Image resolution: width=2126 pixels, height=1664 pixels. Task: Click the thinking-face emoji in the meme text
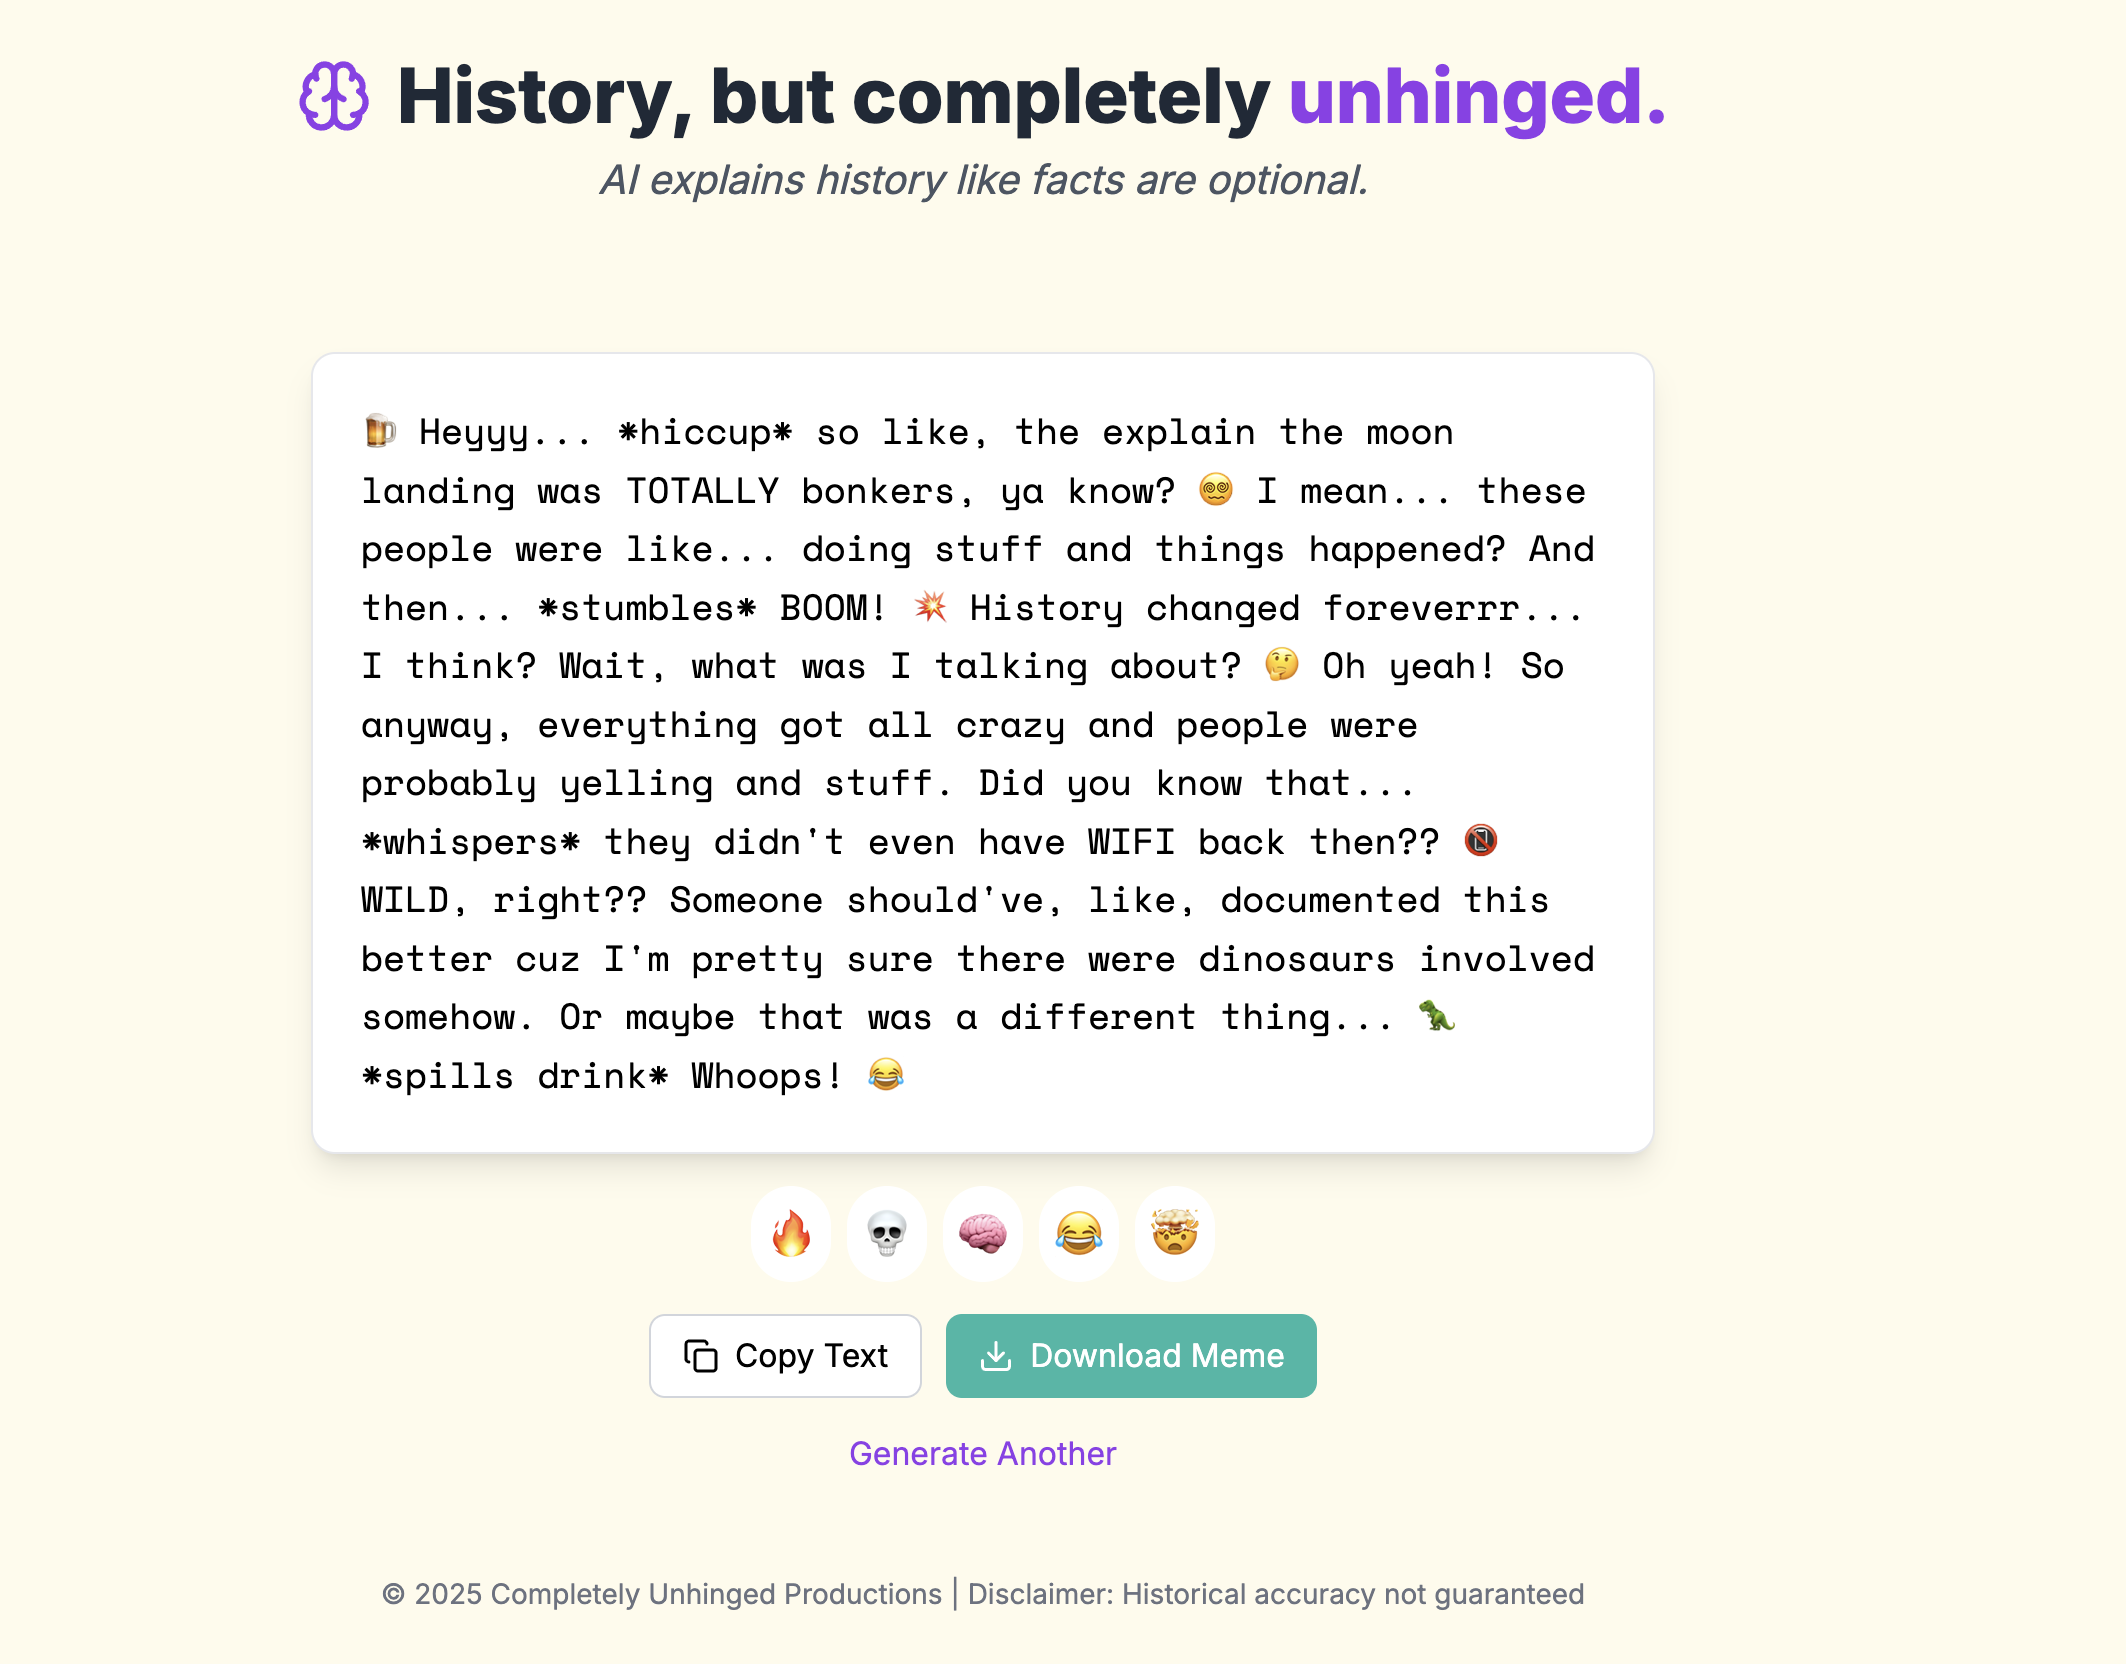1283,665
